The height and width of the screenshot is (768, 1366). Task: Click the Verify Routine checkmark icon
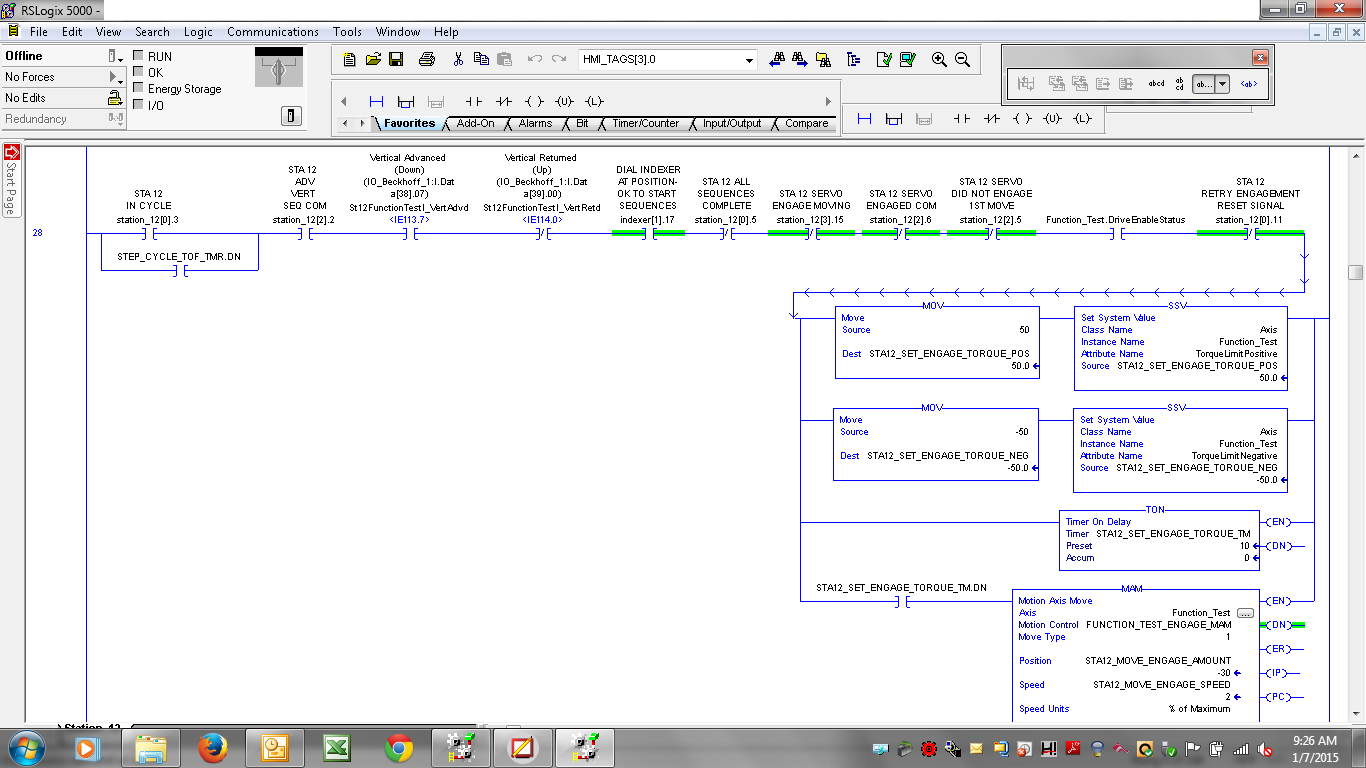click(x=884, y=59)
